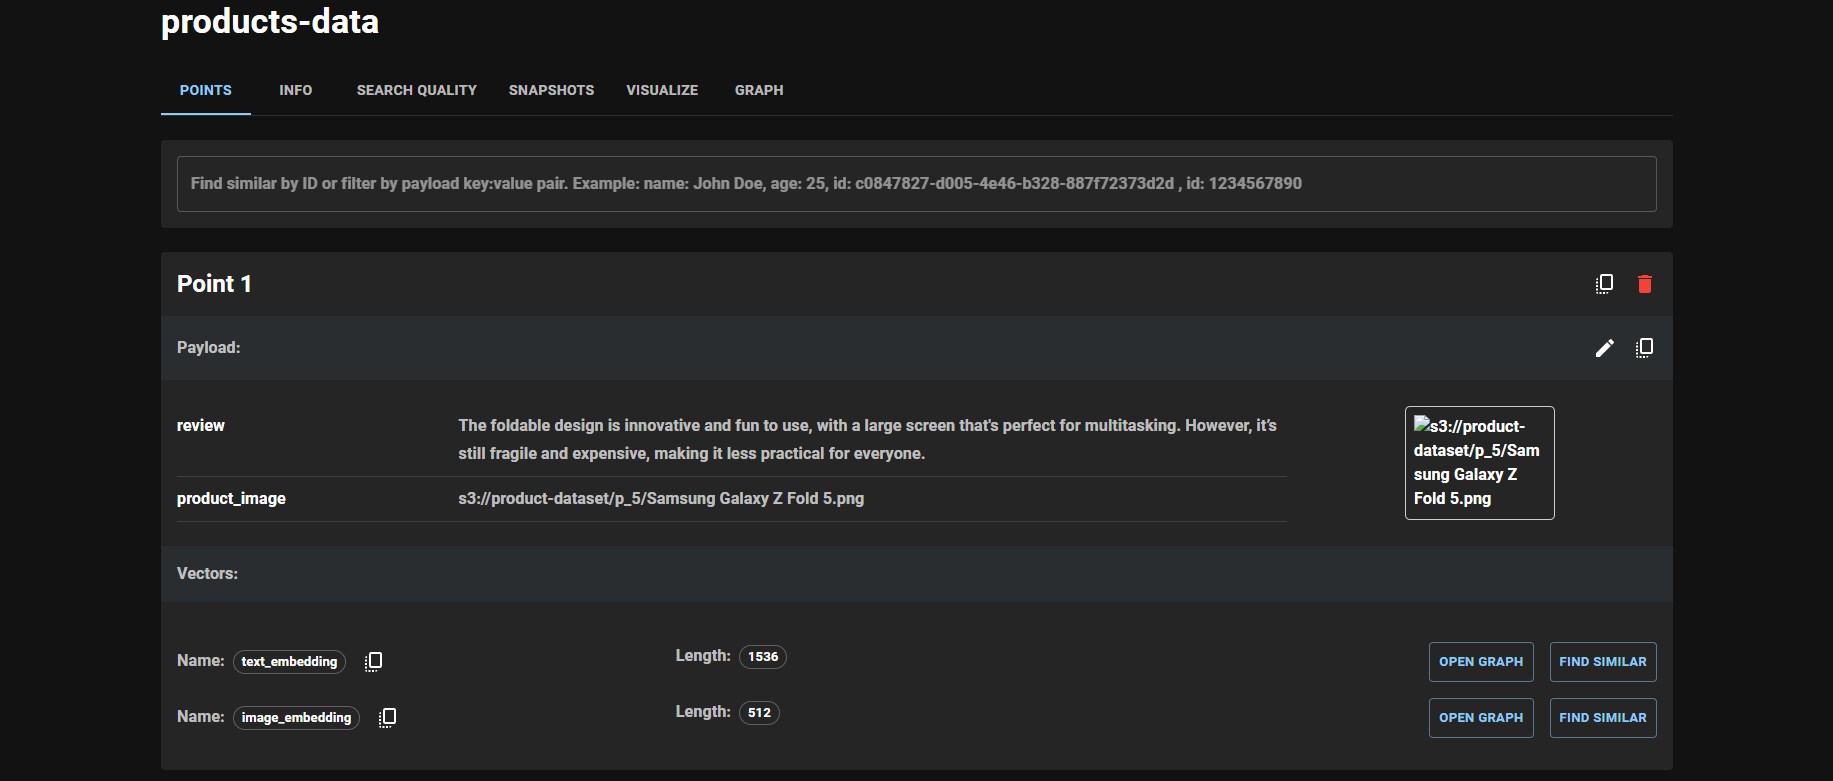Copy the payload JSON icon
This screenshot has width=1833, height=781.
pyautogui.click(x=1644, y=348)
